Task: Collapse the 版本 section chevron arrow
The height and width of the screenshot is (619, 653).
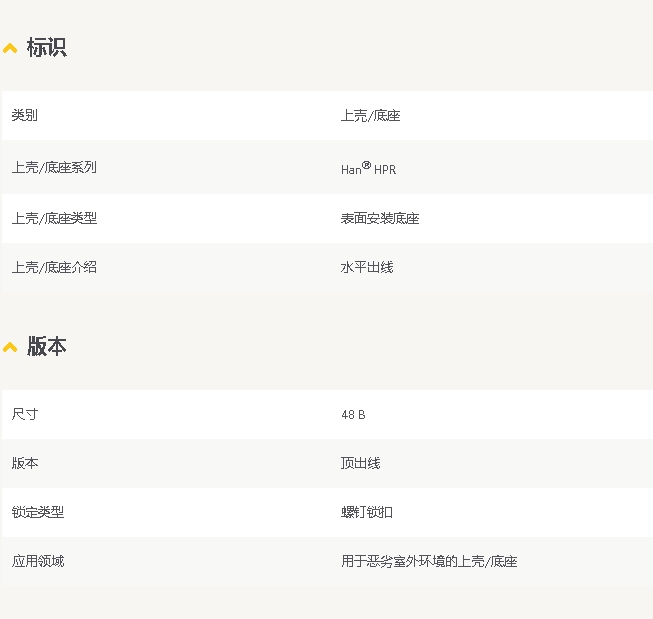Action: tap(10, 347)
